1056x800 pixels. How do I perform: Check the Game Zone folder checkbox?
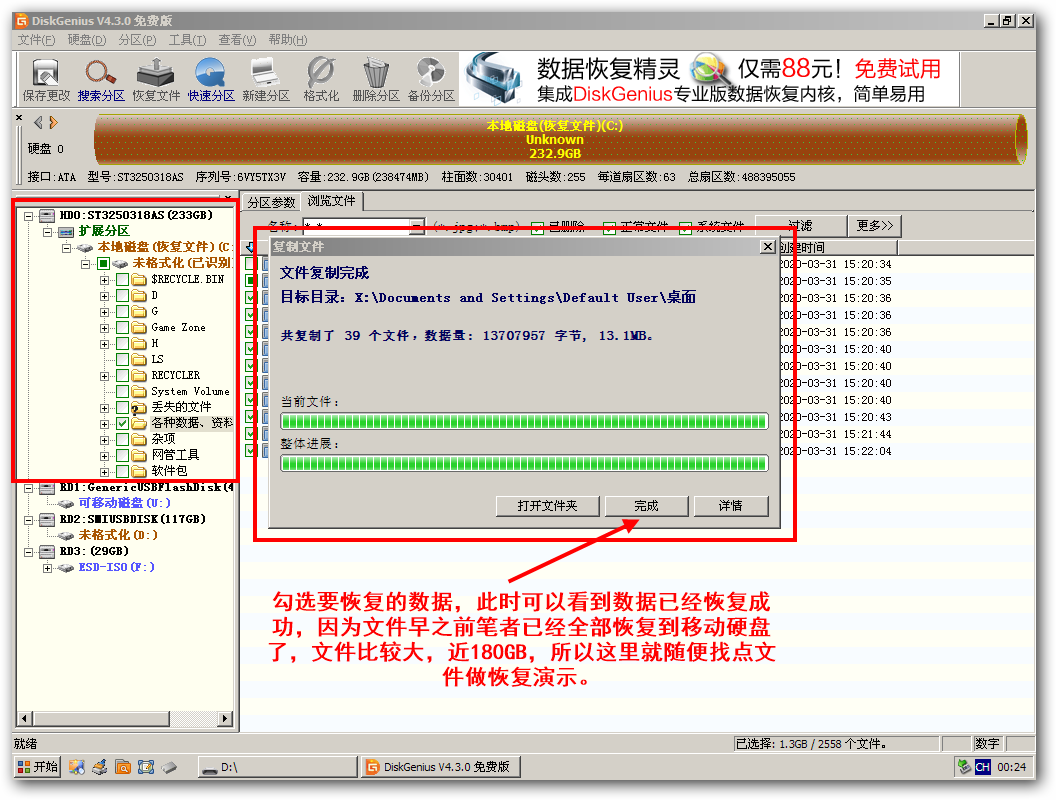click(x=123, y=327)
